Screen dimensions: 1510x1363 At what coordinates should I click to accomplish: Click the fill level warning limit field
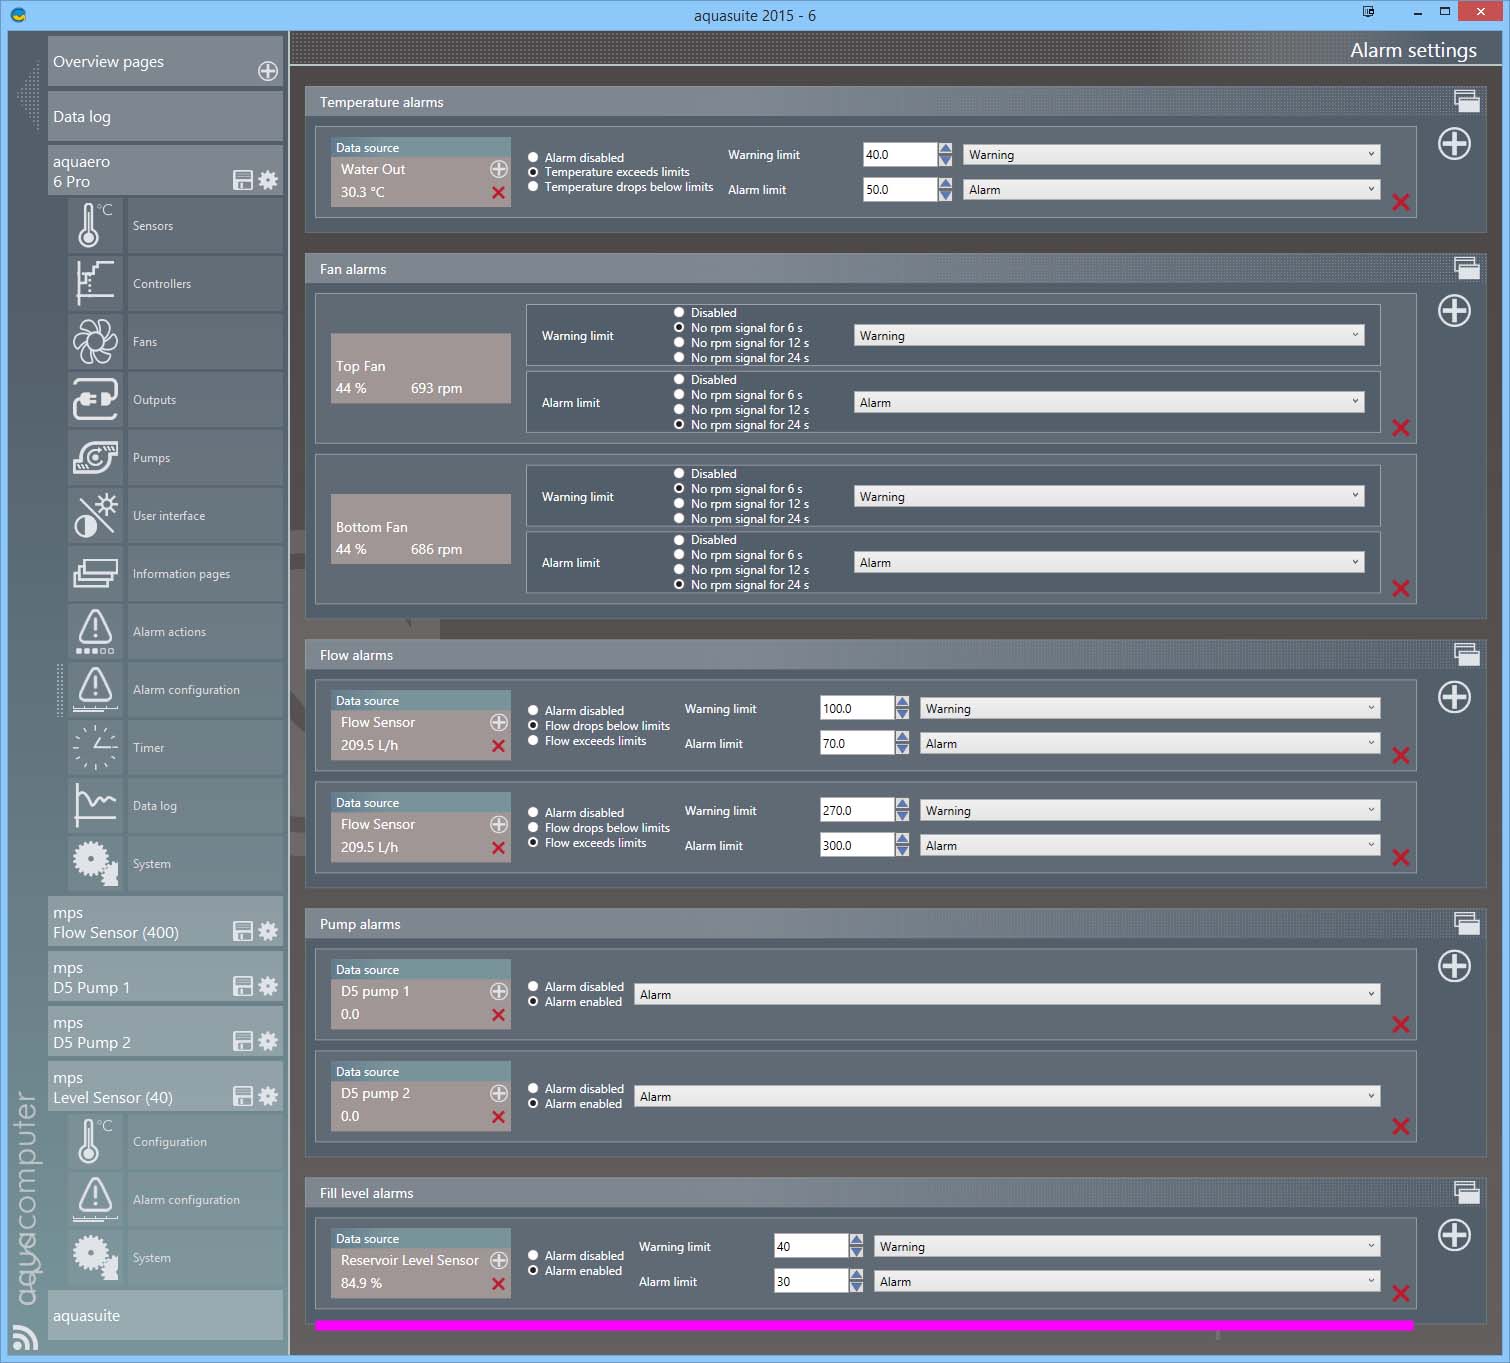[x=810, y=1247]
